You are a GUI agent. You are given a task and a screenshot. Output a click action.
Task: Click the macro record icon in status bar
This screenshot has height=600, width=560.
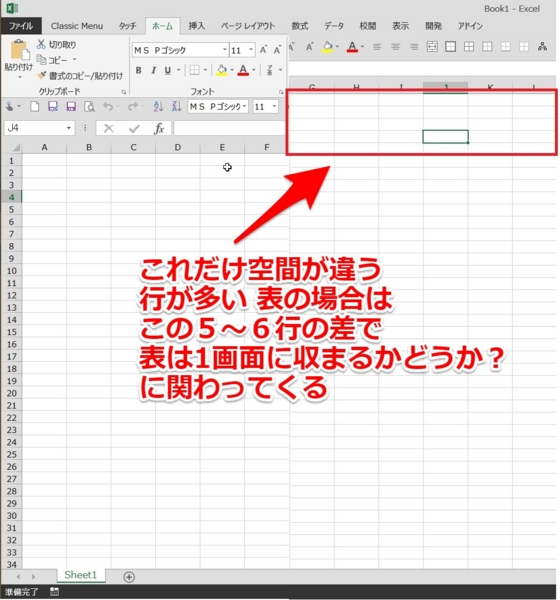[x=54, y=592]
